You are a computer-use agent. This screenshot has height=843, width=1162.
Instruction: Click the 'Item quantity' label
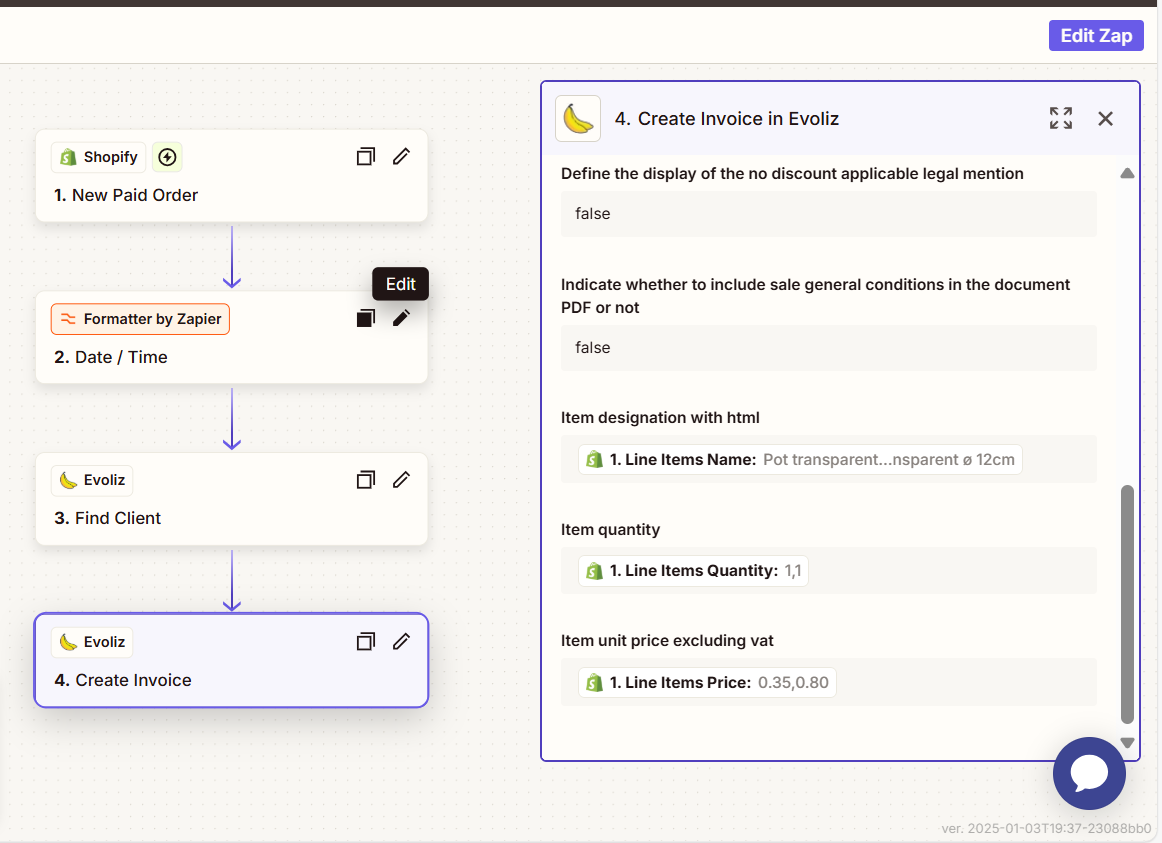pos(610,530)
